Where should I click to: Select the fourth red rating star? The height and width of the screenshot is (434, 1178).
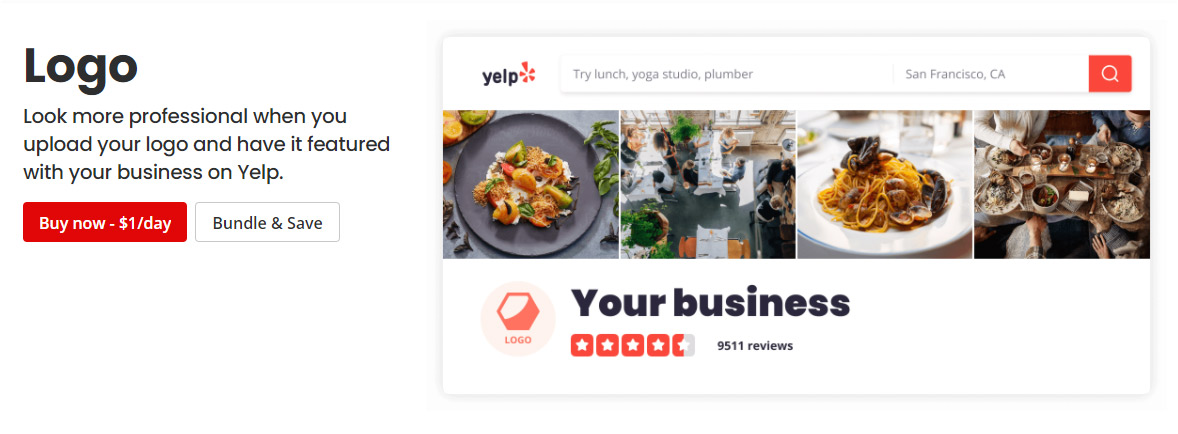(x=659, y=345)
